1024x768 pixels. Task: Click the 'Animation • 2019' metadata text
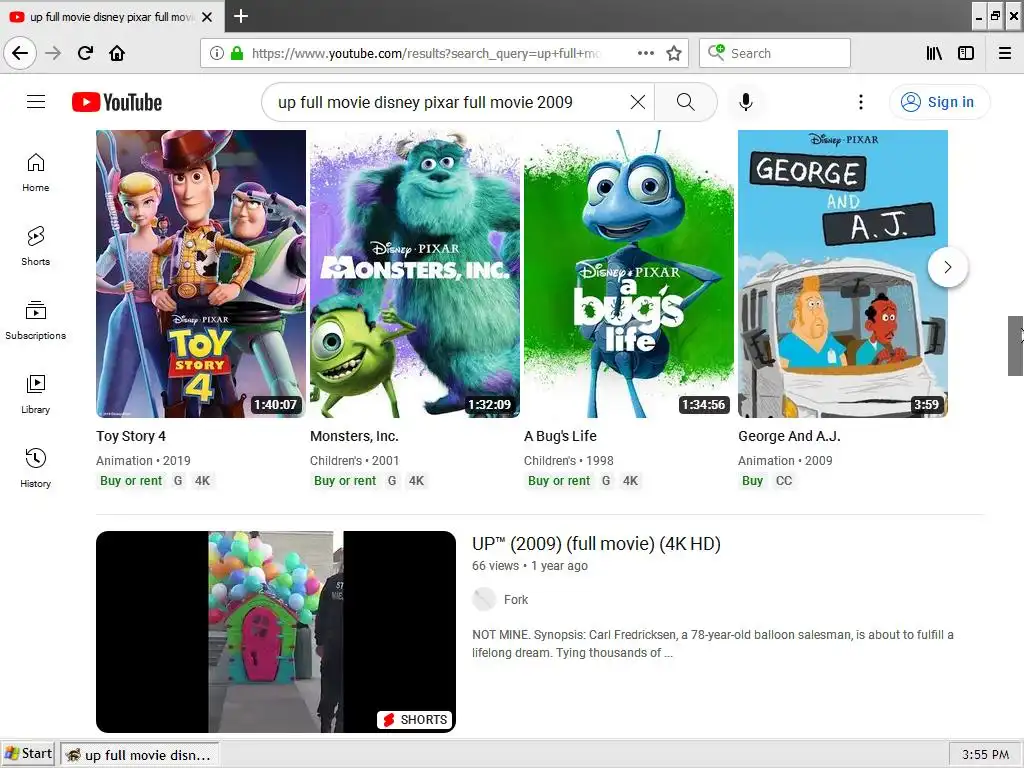point(143,460)
